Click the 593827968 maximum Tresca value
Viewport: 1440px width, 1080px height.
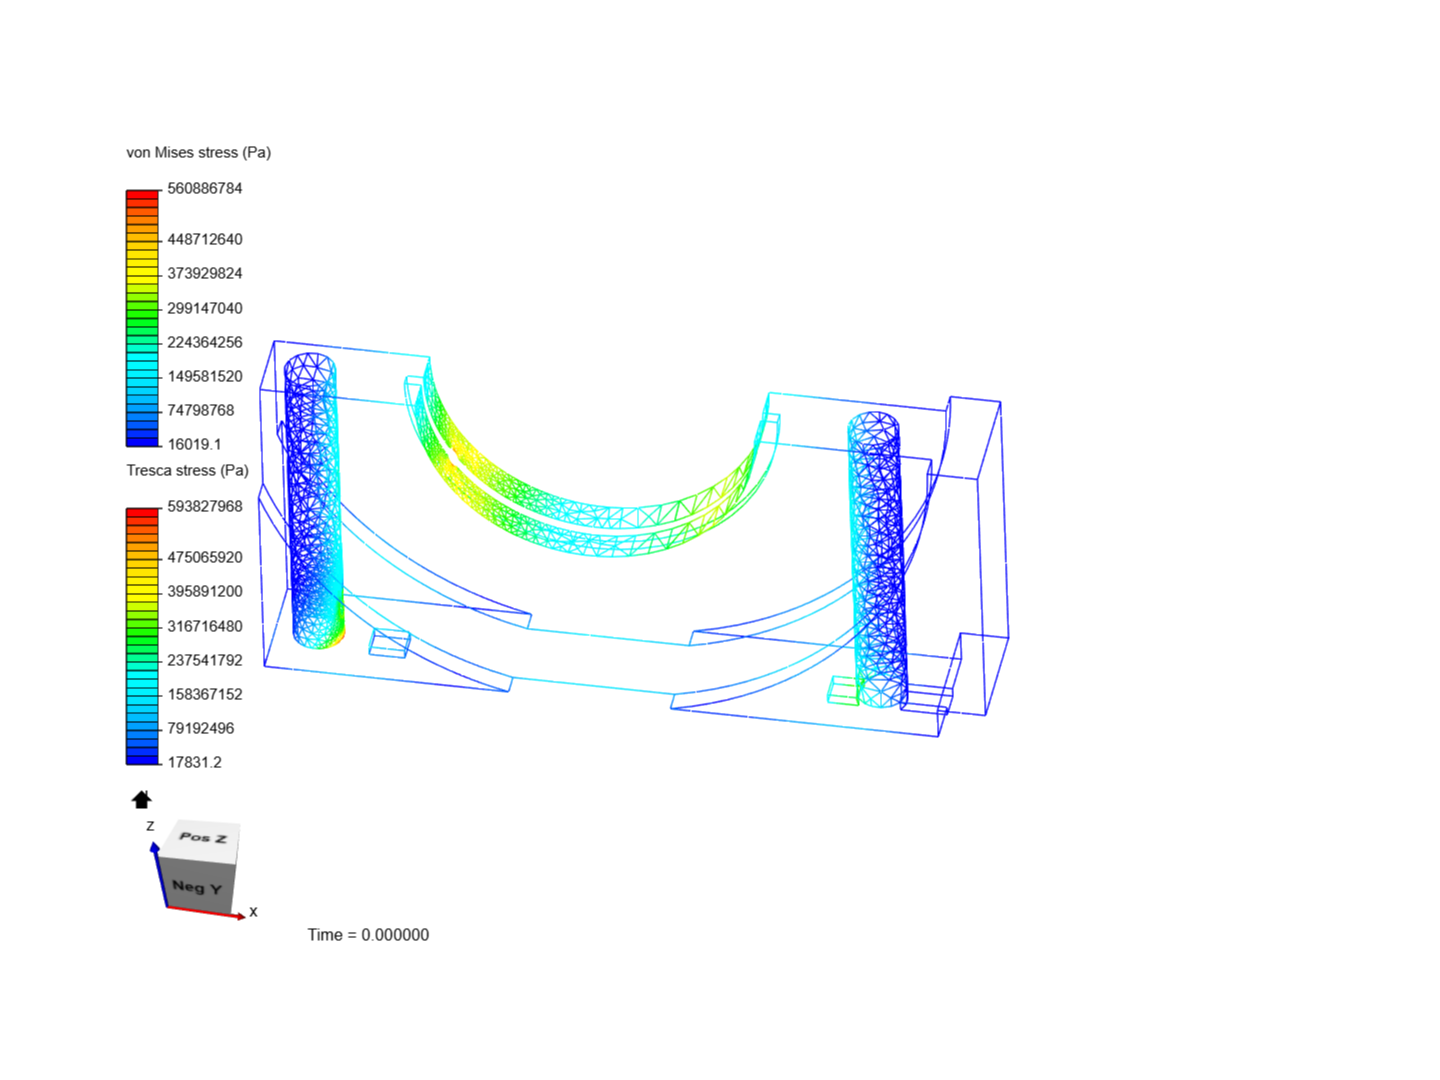pyautogui.click(x=205, y=506)
